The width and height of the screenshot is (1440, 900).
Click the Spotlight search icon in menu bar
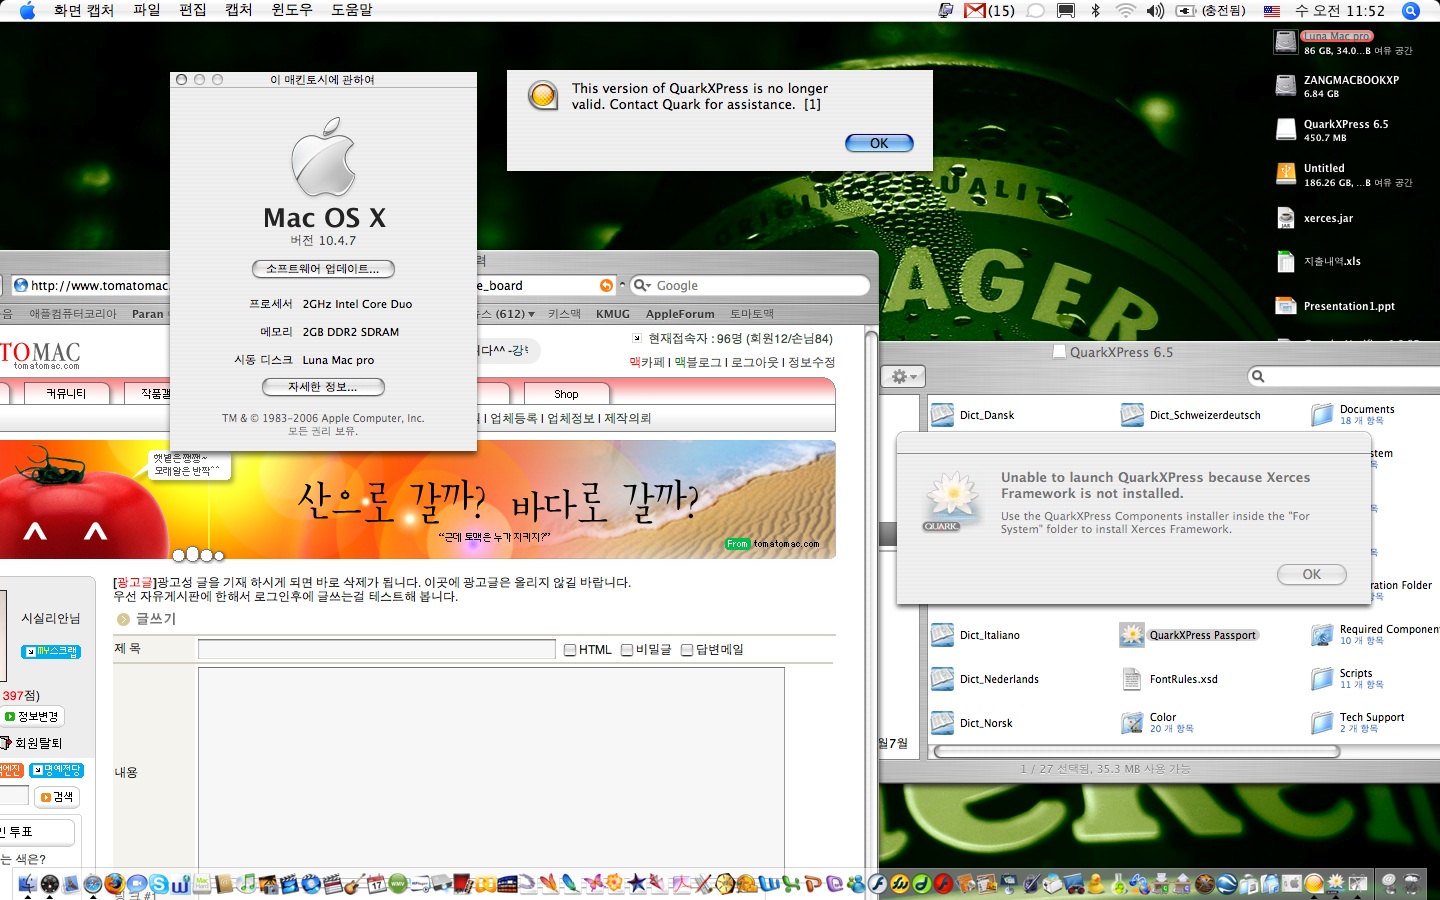[1411, 11]
